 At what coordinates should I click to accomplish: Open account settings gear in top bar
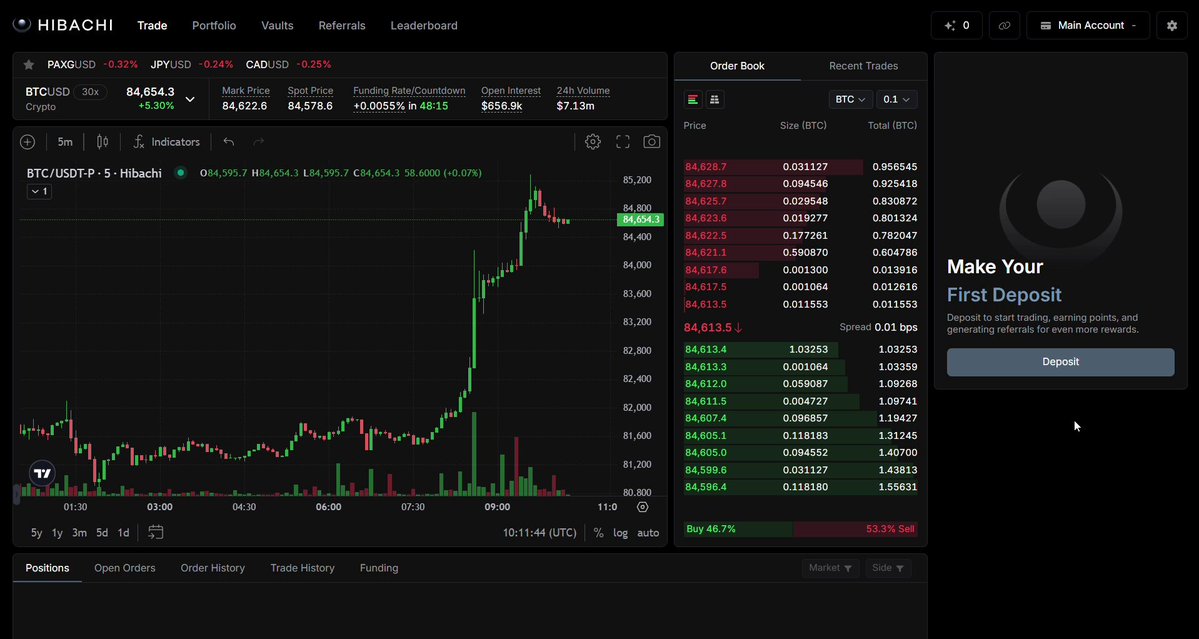[1172, 25]
